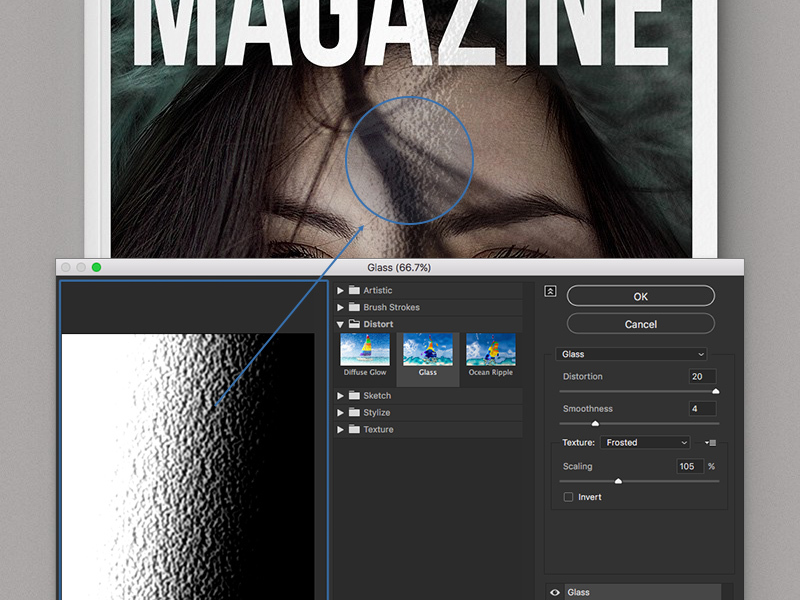
Task: Enable the Invert checkbox
Action: point(568,497)
